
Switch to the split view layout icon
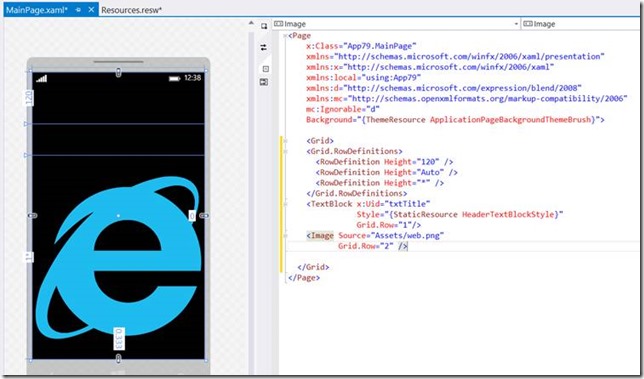[x=264, y=82]
